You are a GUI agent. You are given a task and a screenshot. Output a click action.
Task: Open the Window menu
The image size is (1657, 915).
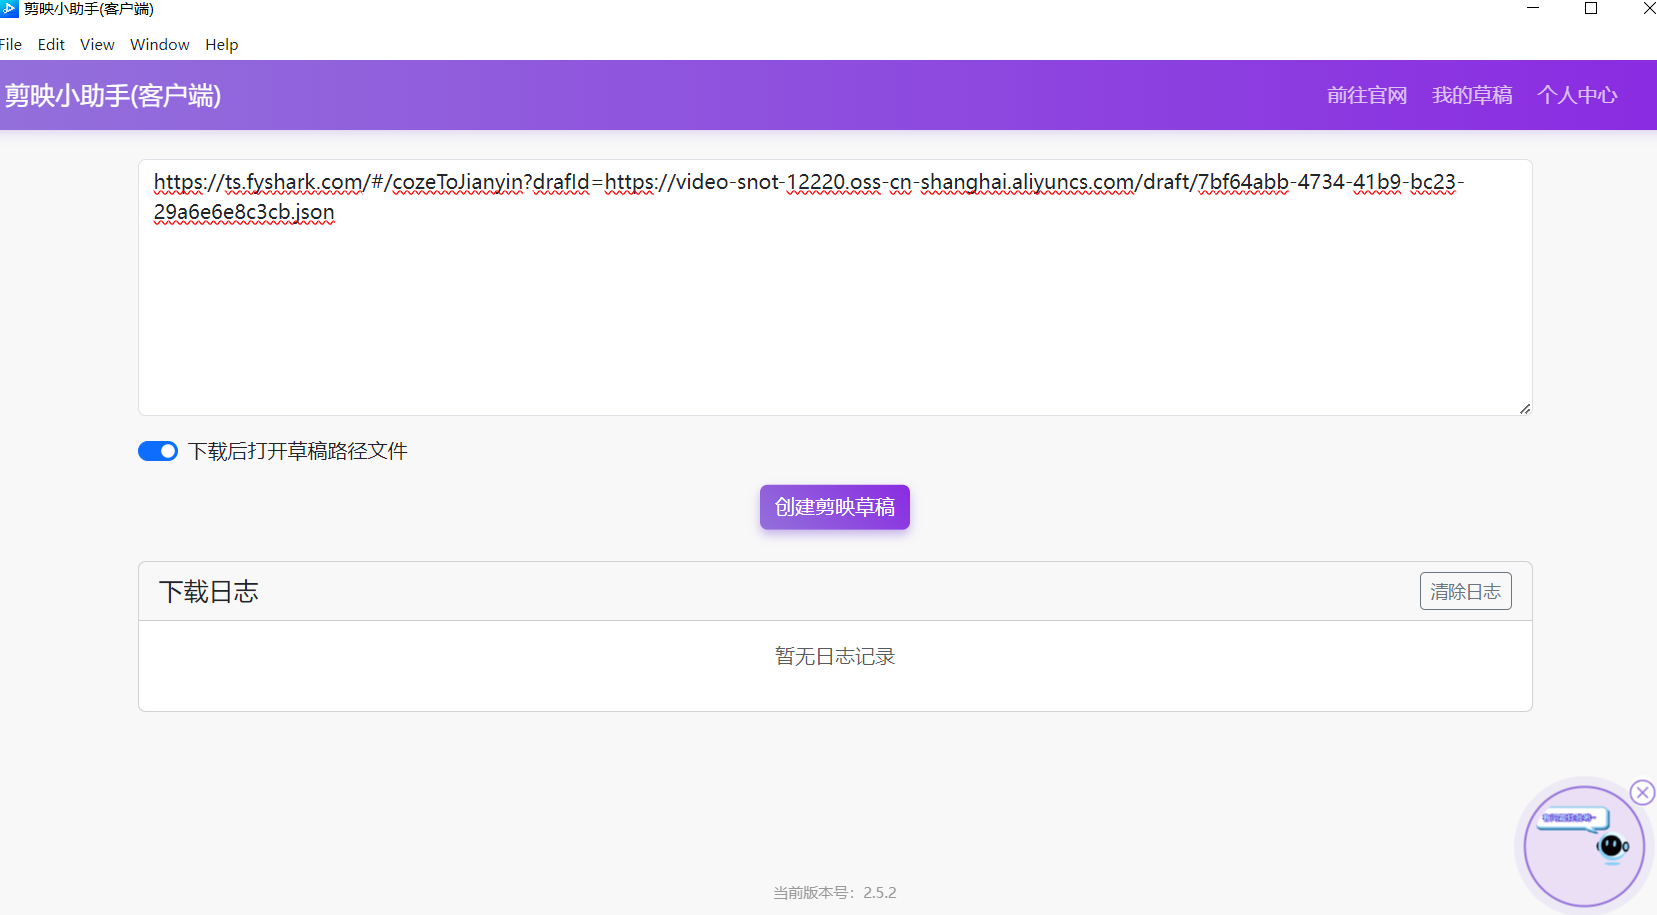pyautogui.click(x=160, y=44)
